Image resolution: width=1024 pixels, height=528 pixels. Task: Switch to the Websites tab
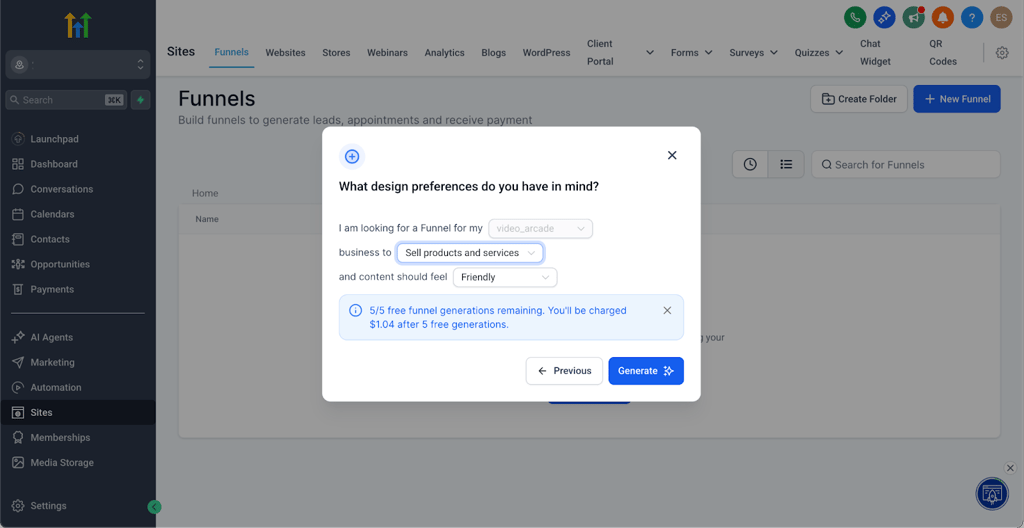[285, 53]
